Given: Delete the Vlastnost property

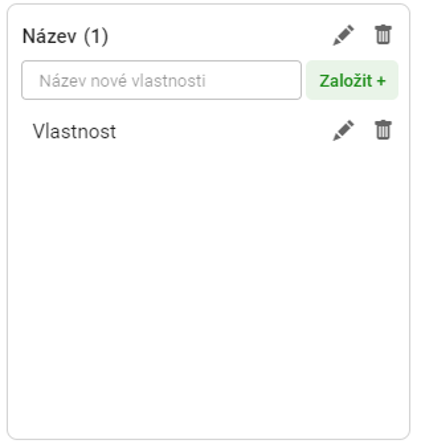Looking at the screenshot, I should pos(383,130).
